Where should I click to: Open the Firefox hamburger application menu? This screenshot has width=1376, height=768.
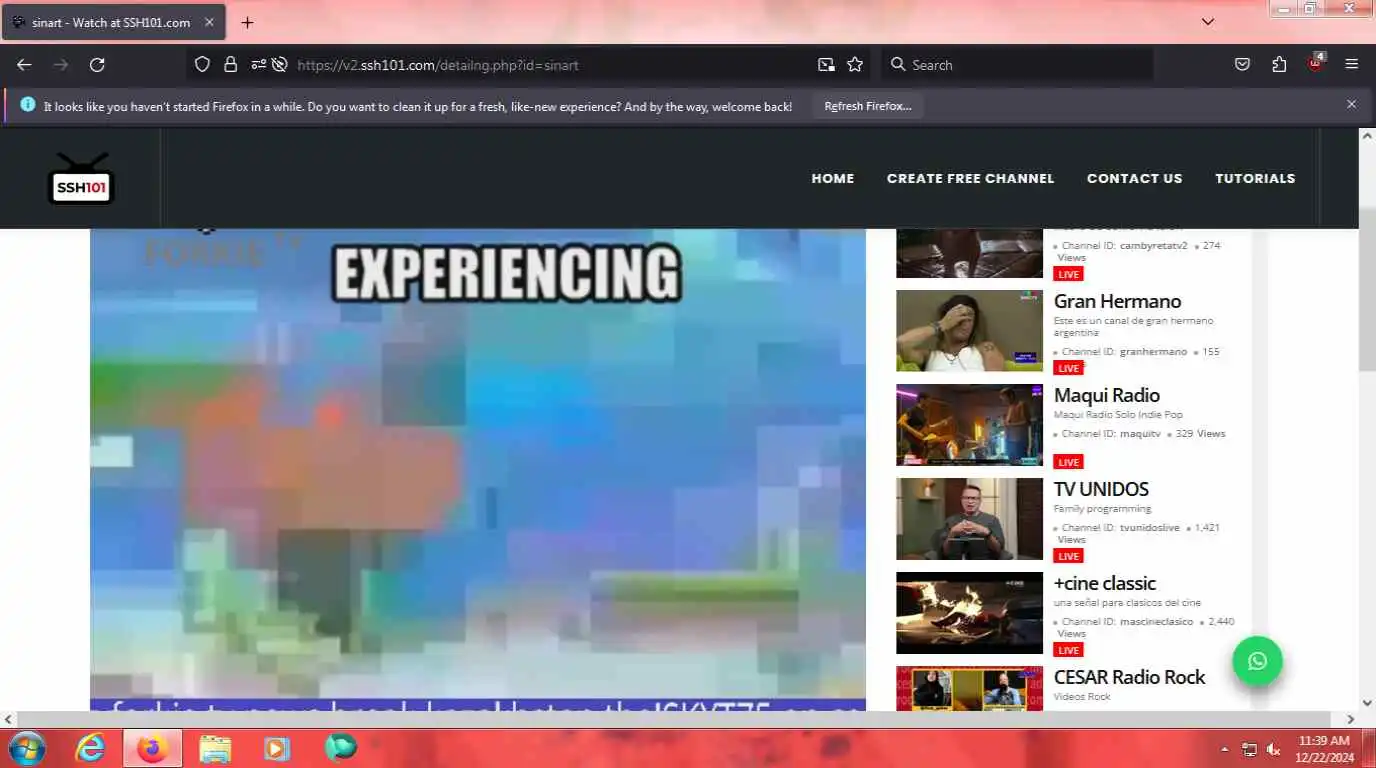[1352, 65]
